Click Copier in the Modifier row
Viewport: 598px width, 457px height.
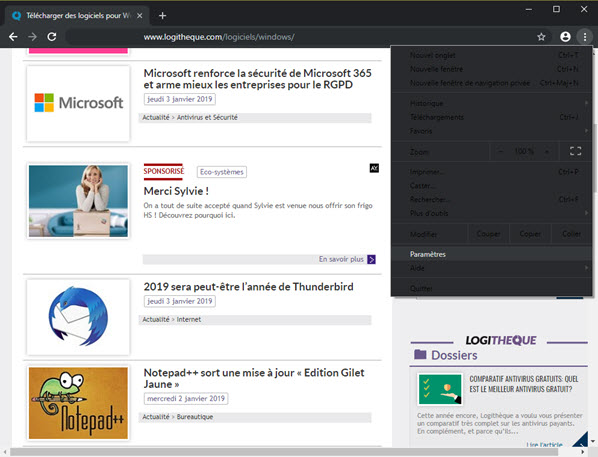point(530,234)
